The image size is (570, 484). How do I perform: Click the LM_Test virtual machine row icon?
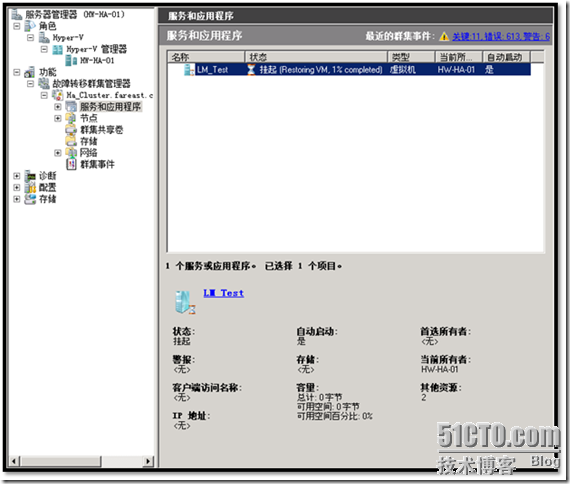tap(189, 69)
